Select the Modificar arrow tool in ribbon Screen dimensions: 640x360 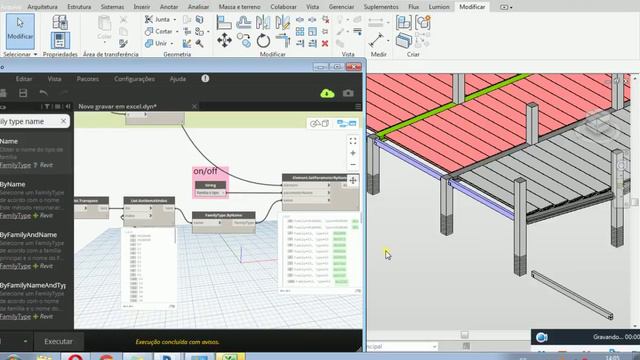coord(20,31)
